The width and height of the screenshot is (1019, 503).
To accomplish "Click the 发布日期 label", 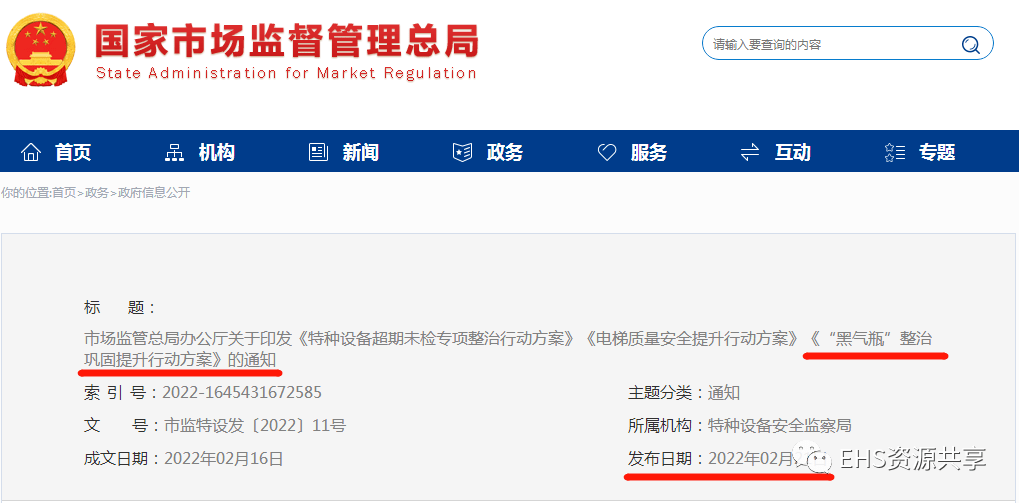I will tap(666, 458).
